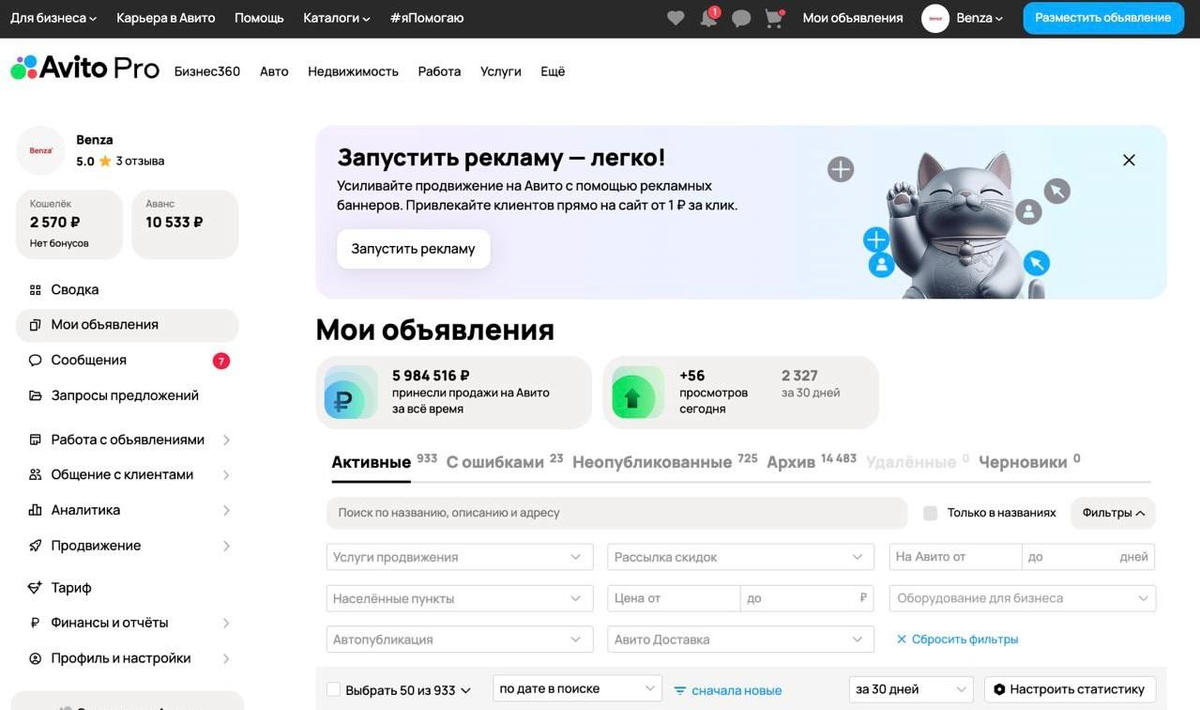Open Ещё navigation item

click(552, 71)
